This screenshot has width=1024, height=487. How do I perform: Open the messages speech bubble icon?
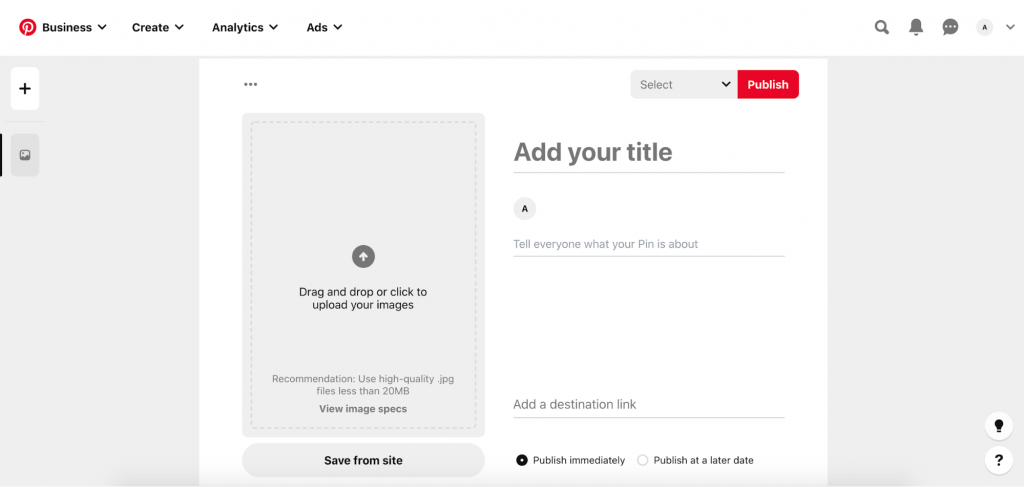(x=950, y=27)
